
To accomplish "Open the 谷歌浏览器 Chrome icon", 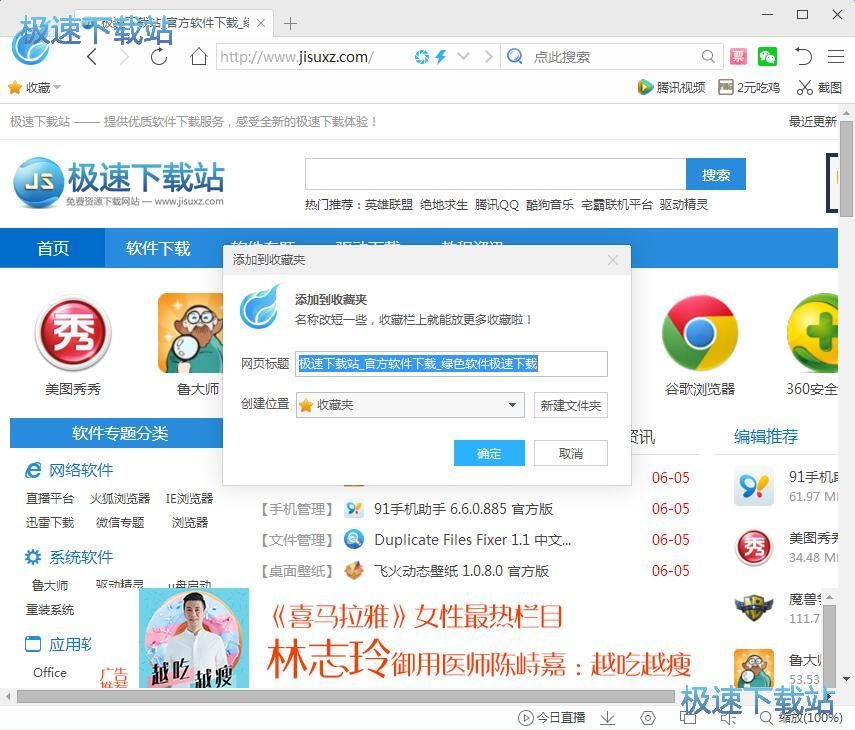I will tap(700, 333).
